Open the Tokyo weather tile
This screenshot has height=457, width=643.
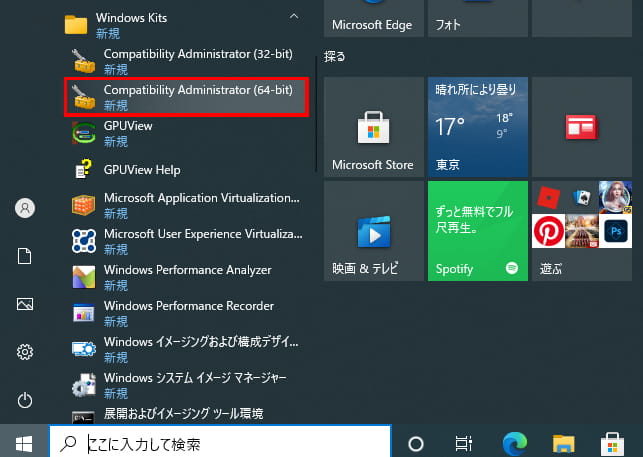478,127
